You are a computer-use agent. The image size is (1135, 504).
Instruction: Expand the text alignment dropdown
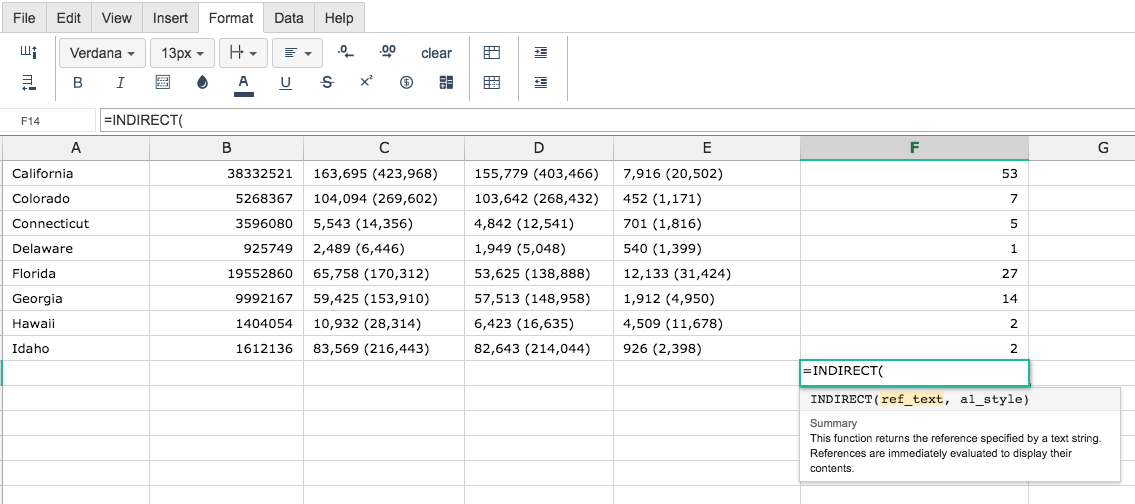[298, 53]
